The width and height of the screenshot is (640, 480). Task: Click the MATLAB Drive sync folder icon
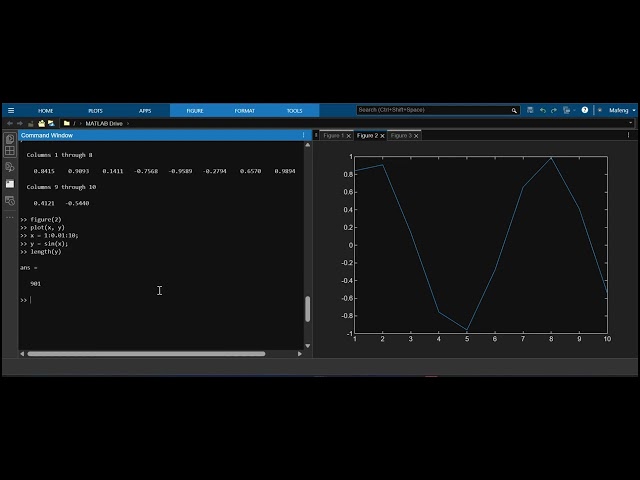51,123
